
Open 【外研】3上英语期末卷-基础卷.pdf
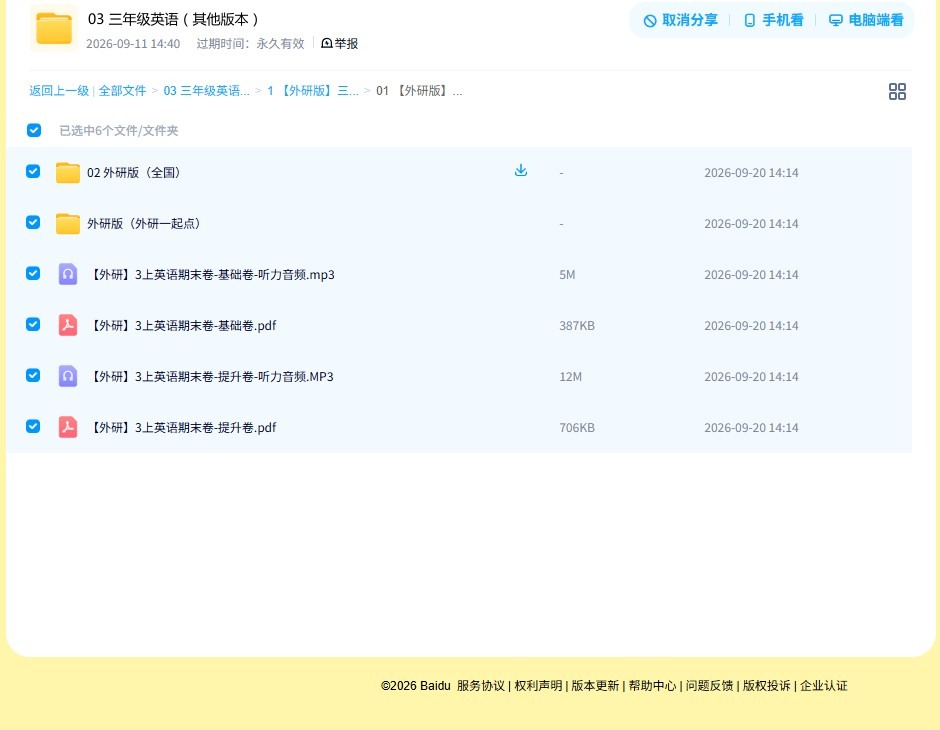tap(182, 325)
